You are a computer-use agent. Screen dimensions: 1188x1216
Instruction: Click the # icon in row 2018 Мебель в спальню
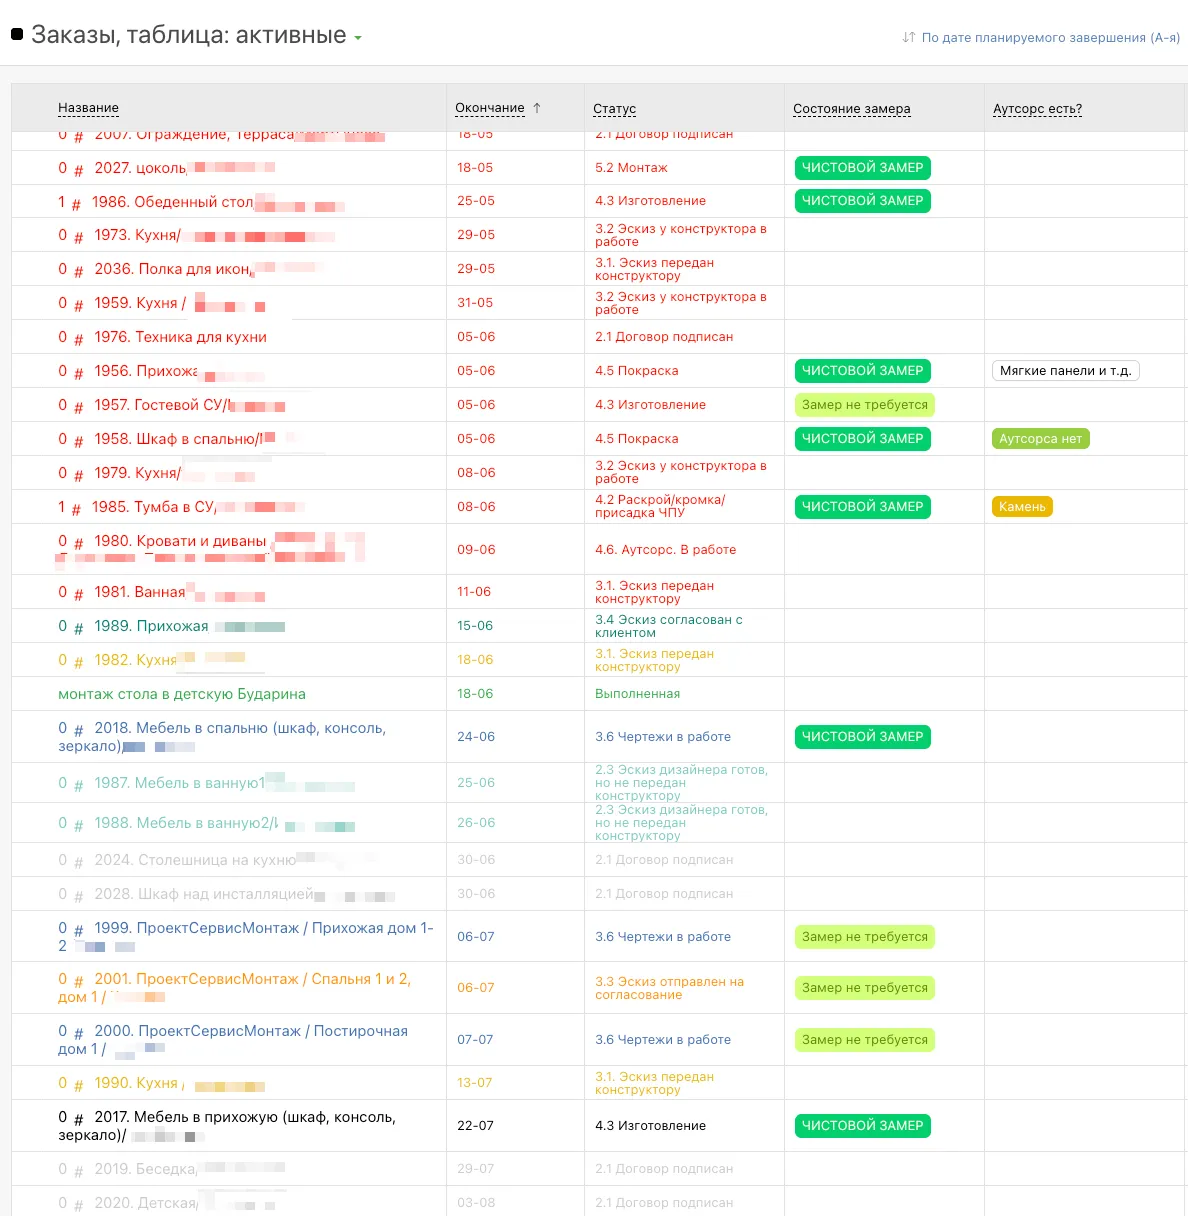pos(78,730)
